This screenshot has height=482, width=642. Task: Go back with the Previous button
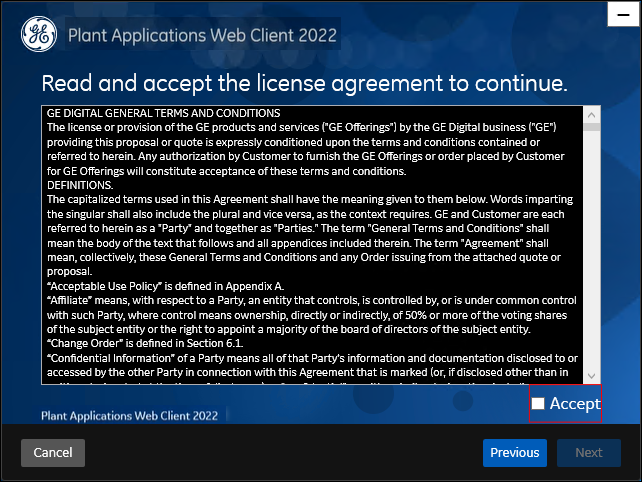click(515, 453)
